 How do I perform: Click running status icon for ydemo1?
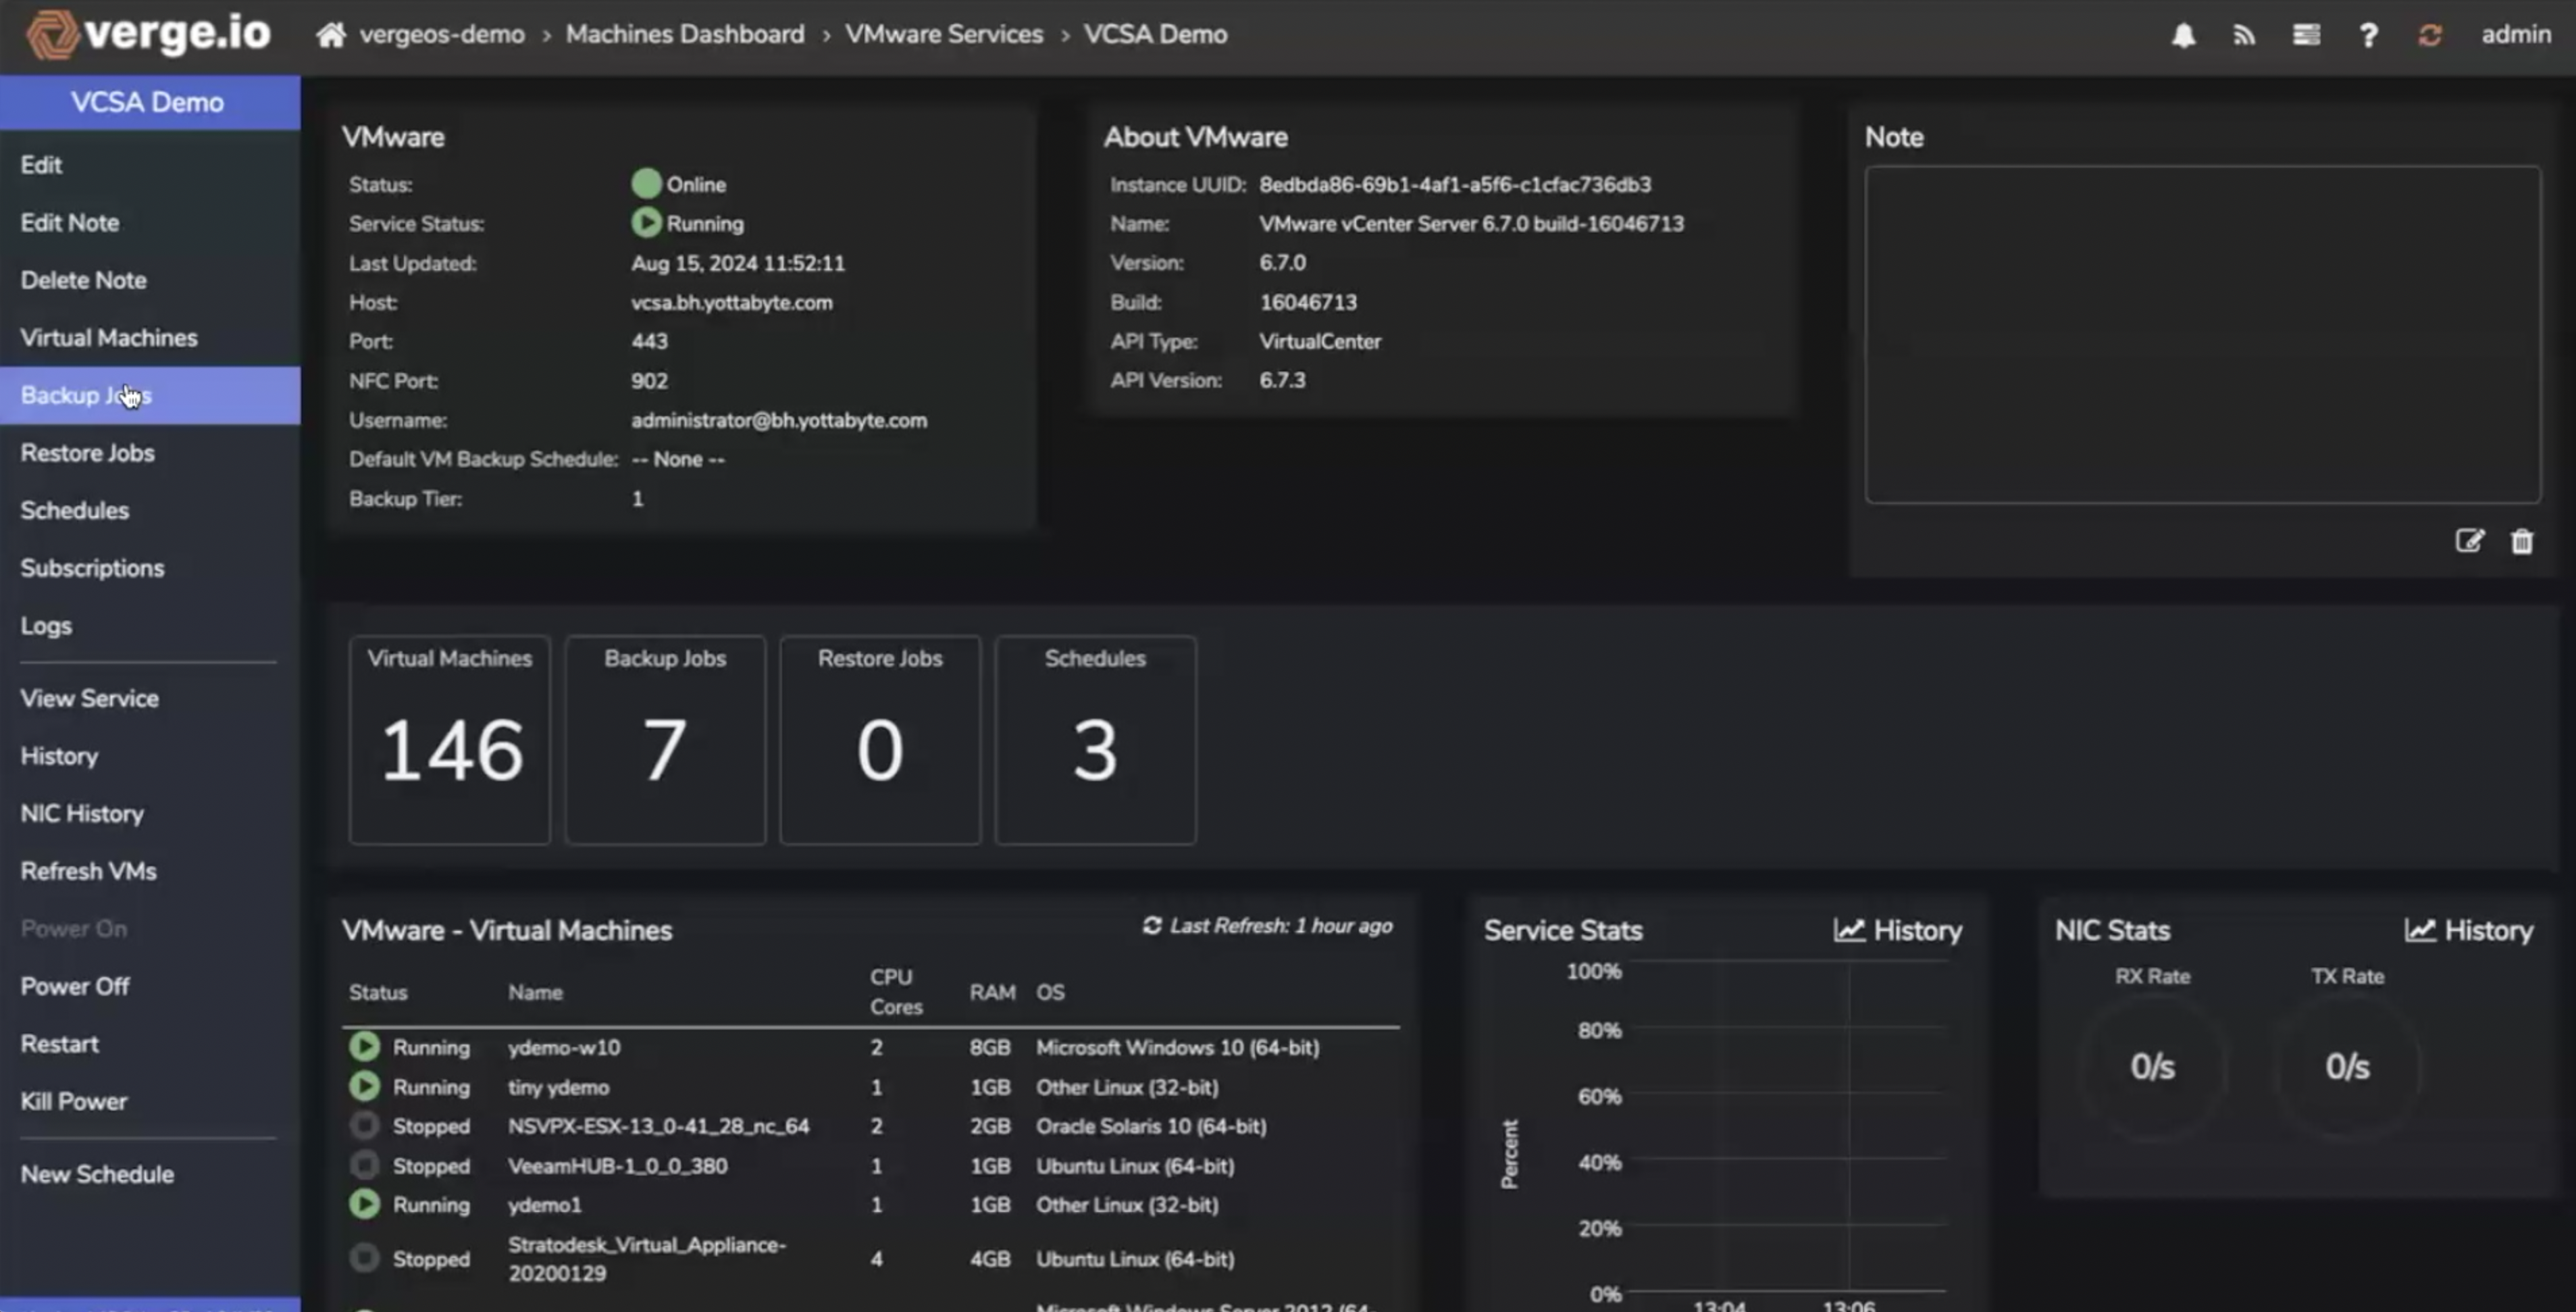coord(364,1204)
